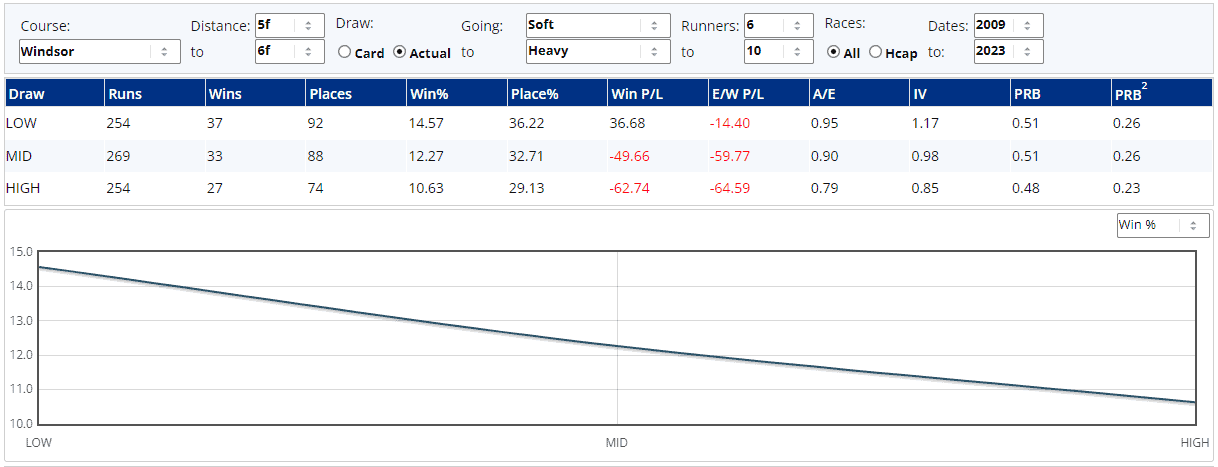Open the Course dropdown showing Windsor
Viewport: 1218px width, 467px height.
tap(99, 51)
